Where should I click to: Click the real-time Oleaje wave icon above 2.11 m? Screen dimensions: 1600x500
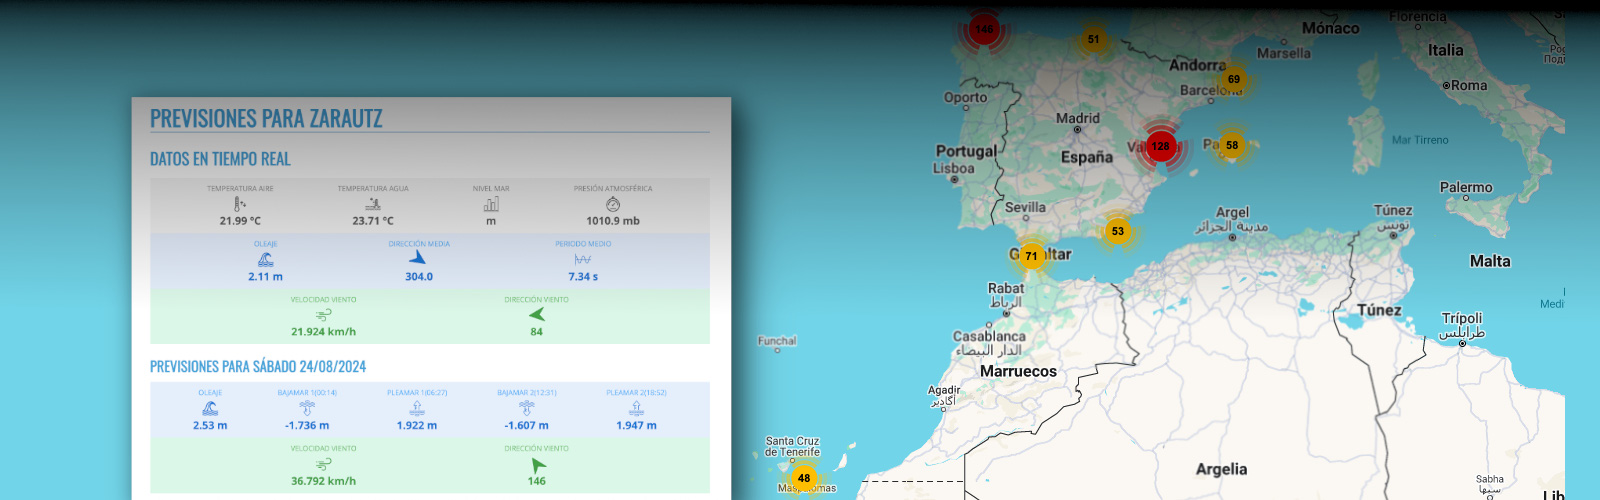(265, 259)
